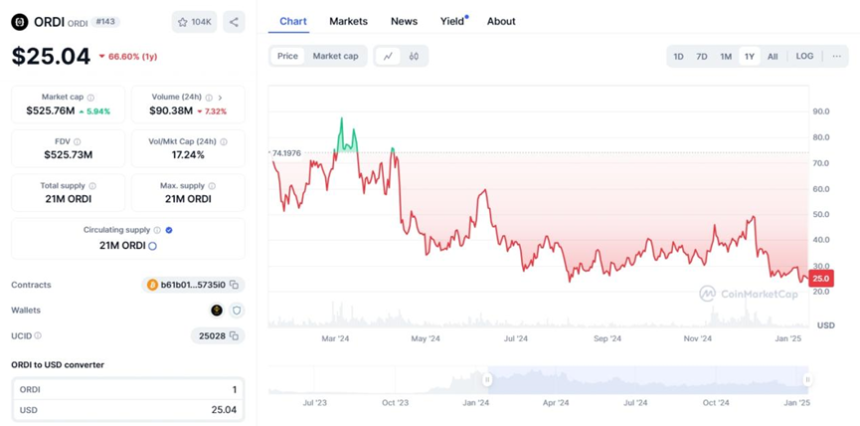860x426 pixels.
Task: Click the ORDI amount input field
Action: pyautogui.click(x=128, y=389)
